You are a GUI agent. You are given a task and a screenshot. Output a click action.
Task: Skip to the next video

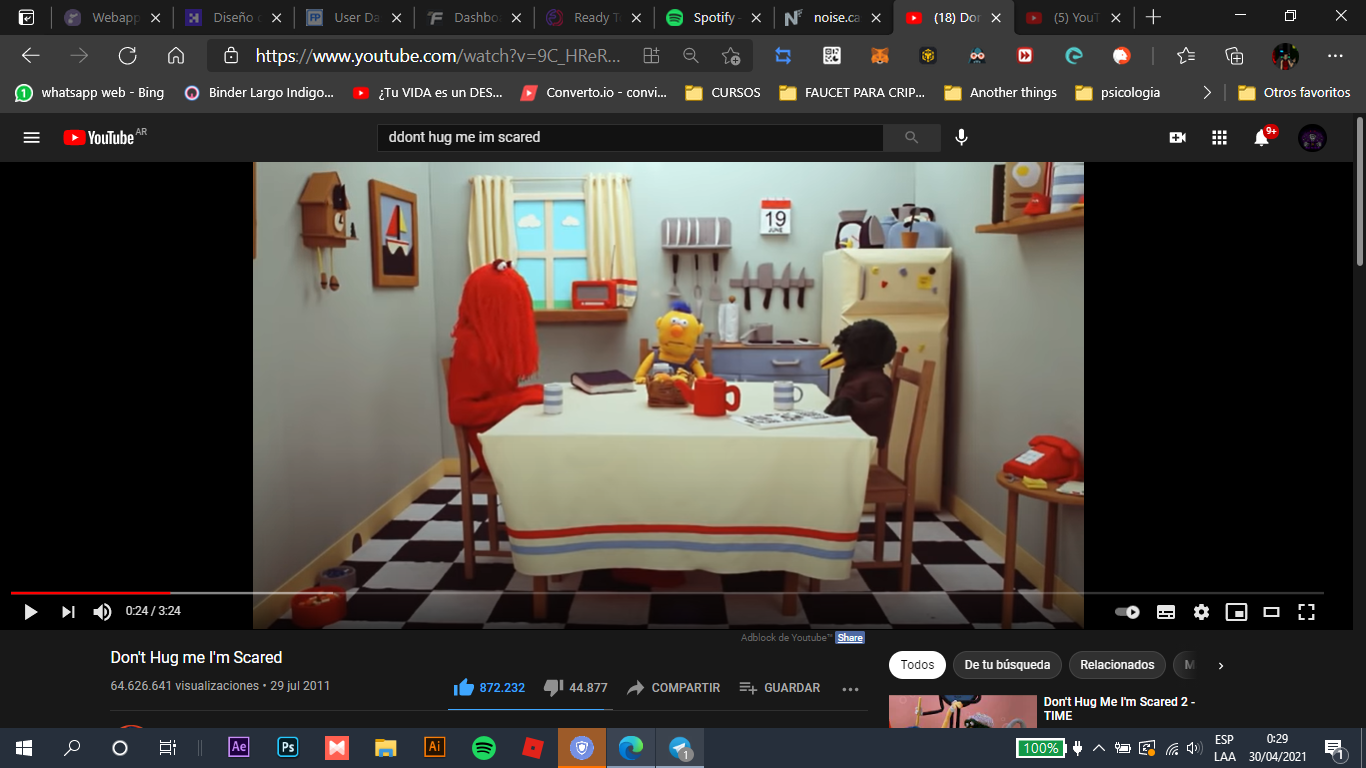pos(68,611)
